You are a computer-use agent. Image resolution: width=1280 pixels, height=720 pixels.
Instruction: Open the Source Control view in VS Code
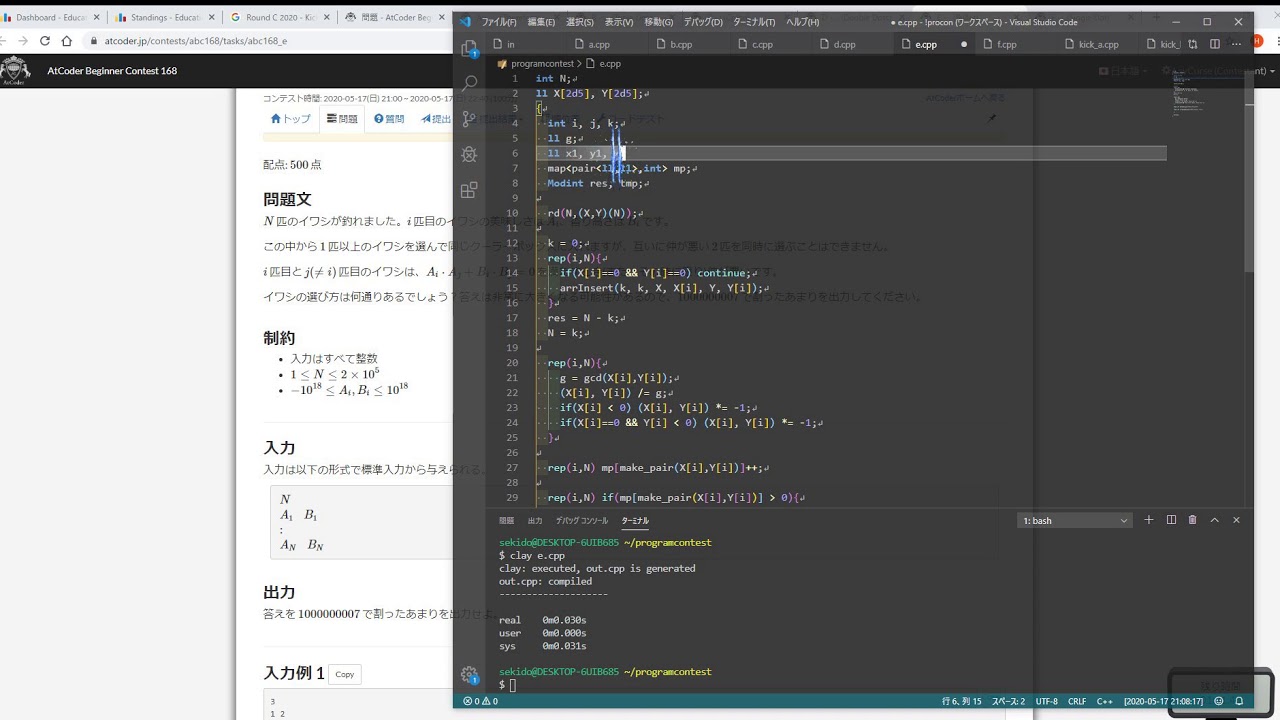pos(469,119)
